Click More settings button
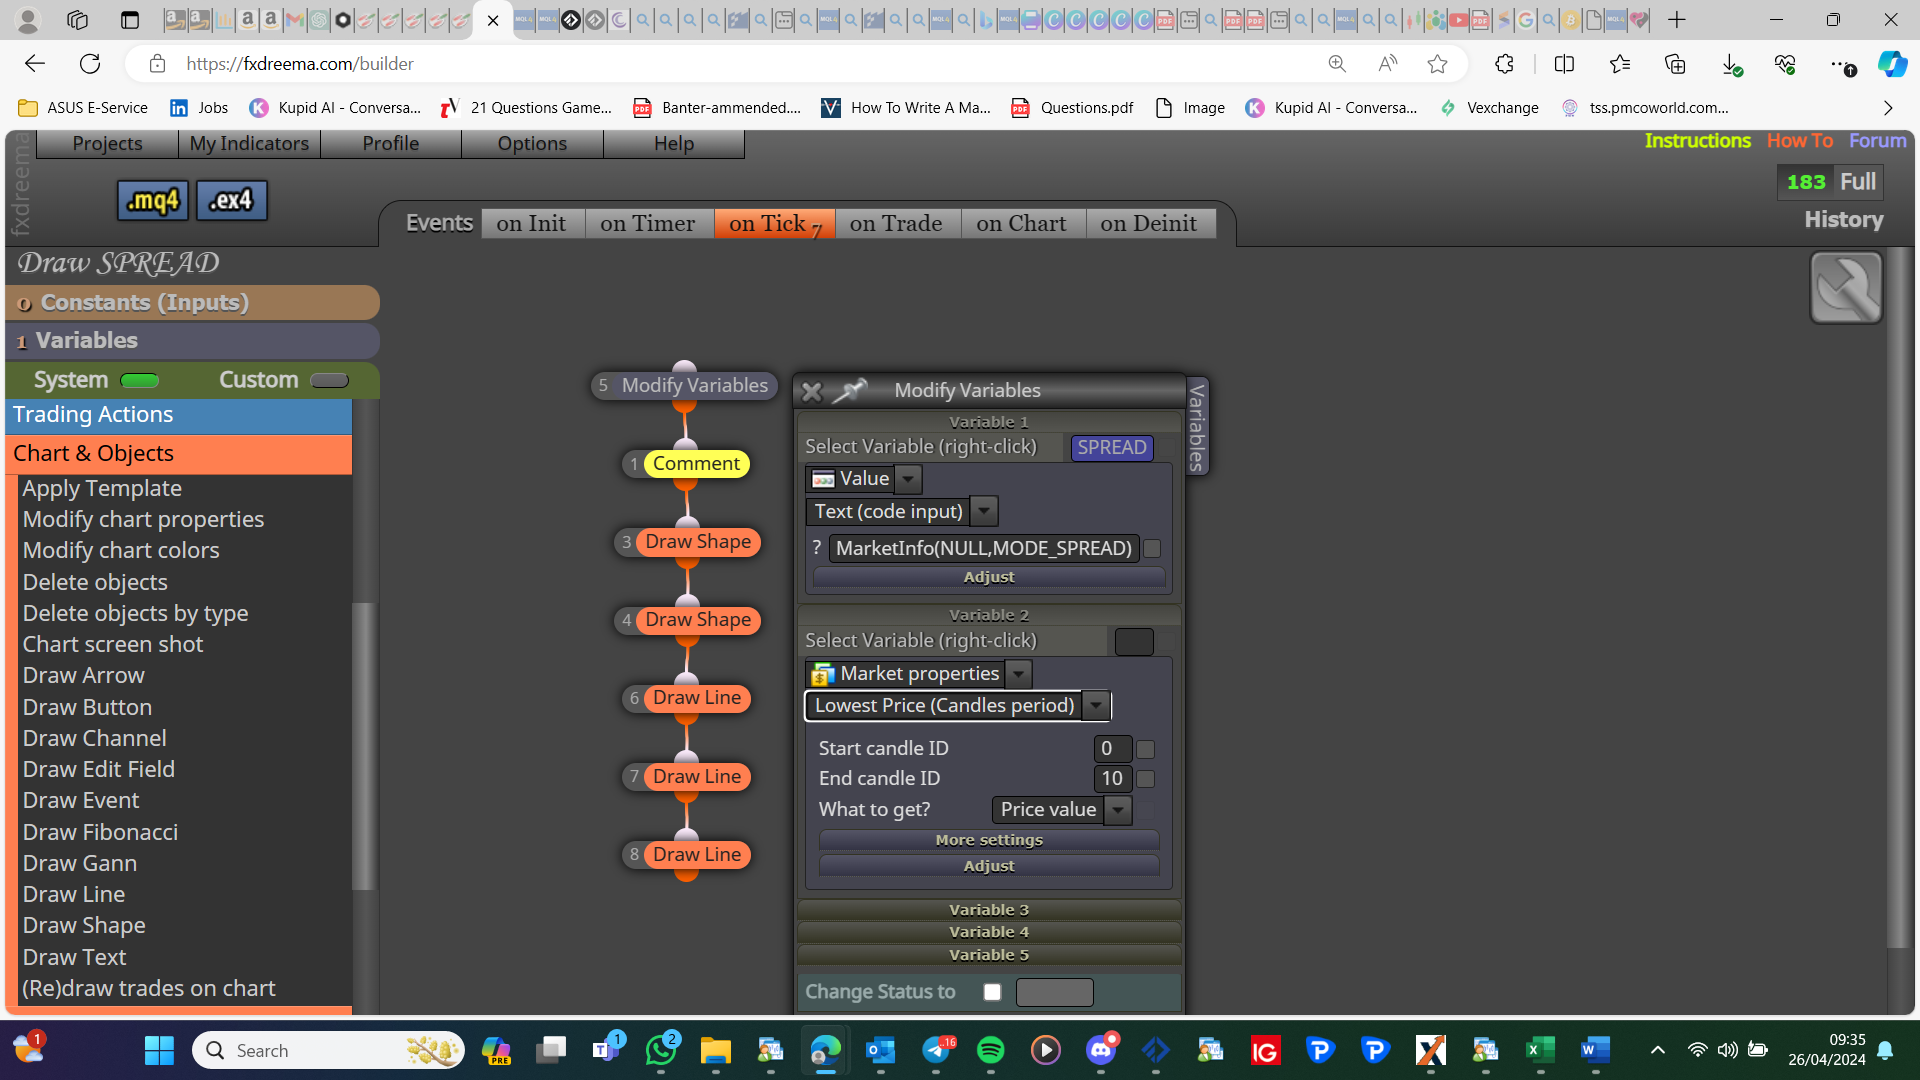This screenshot has width=1920, height=1080. coord(989,840)
